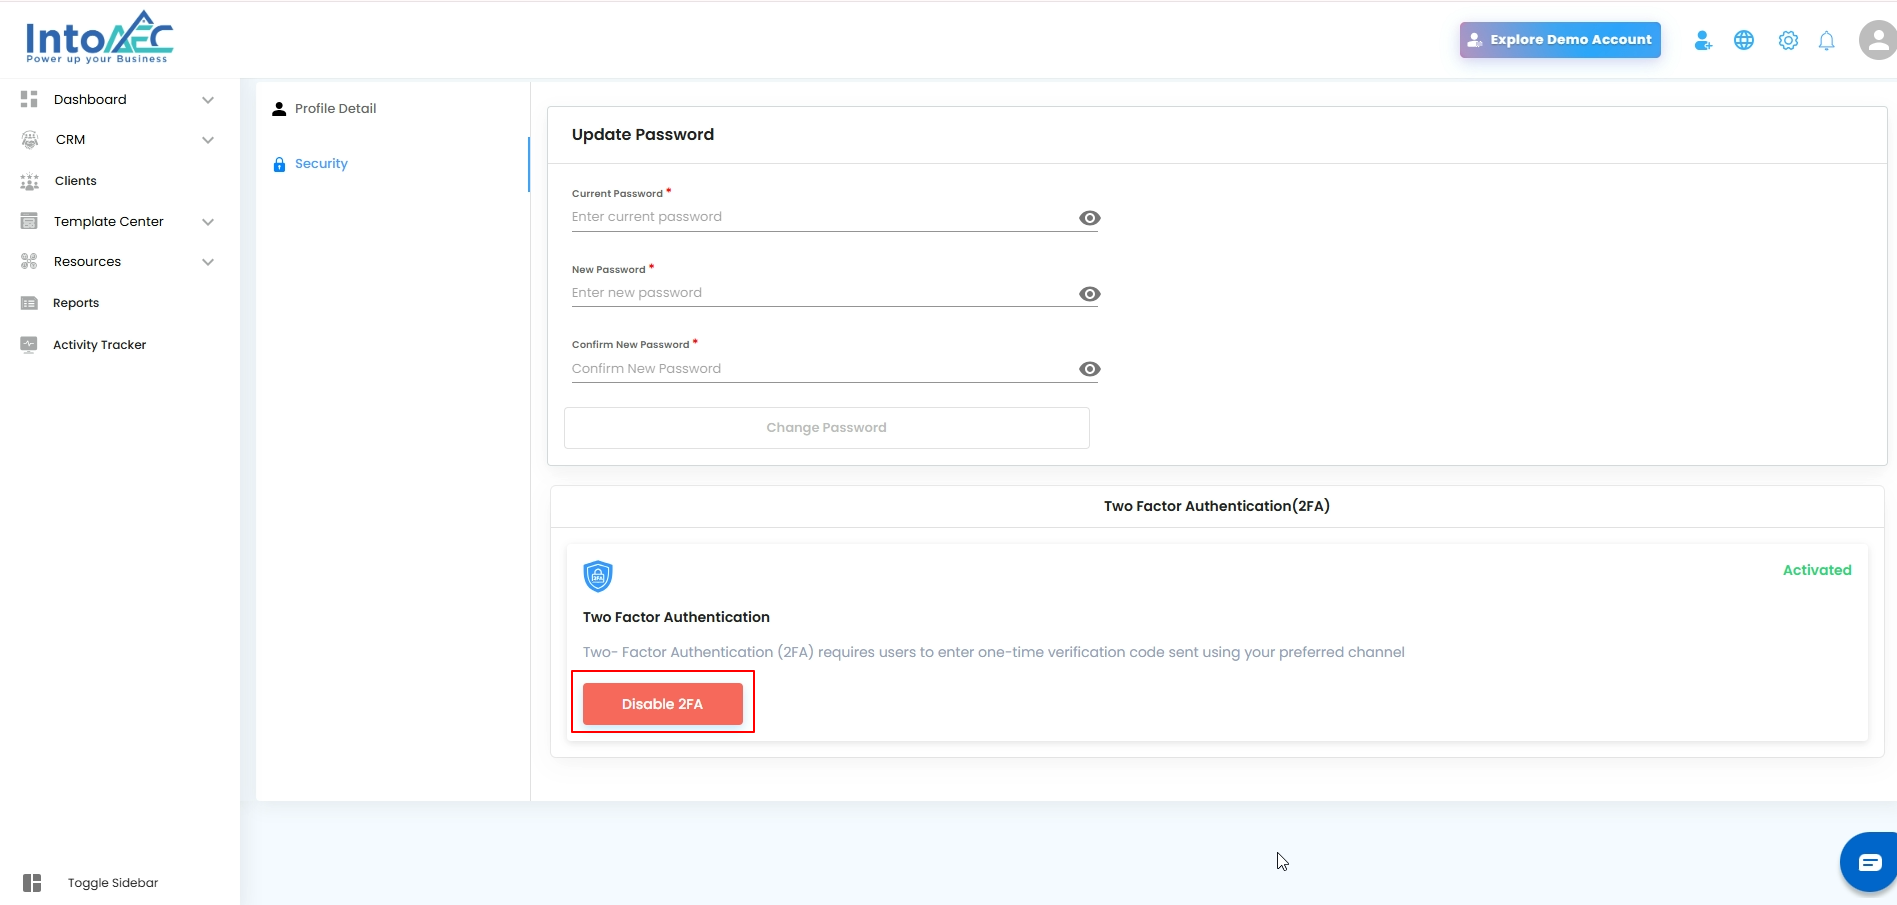Open the globe language icon
Viewport: 1897px width, 905px height.
click(1744, 41)
